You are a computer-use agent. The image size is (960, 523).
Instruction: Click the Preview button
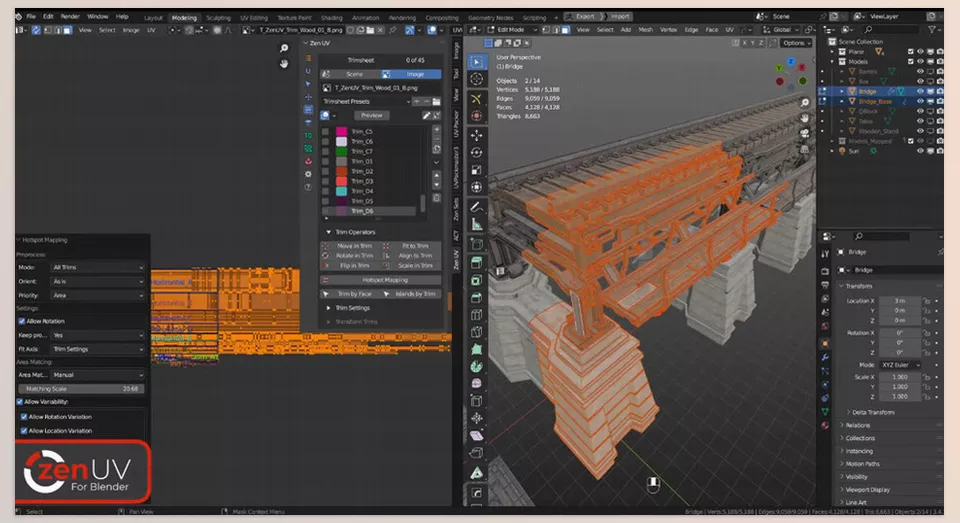pyautogui.click(x=371, y=115)
